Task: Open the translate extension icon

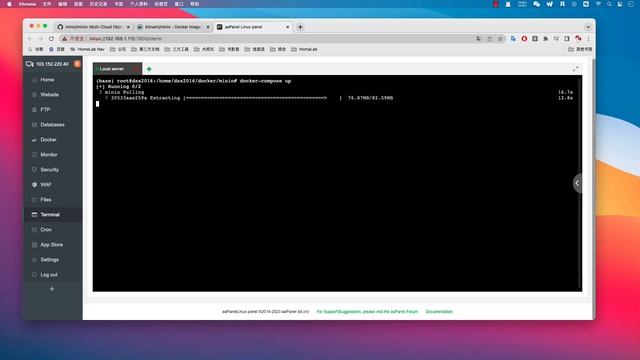Action: (513, 38)
